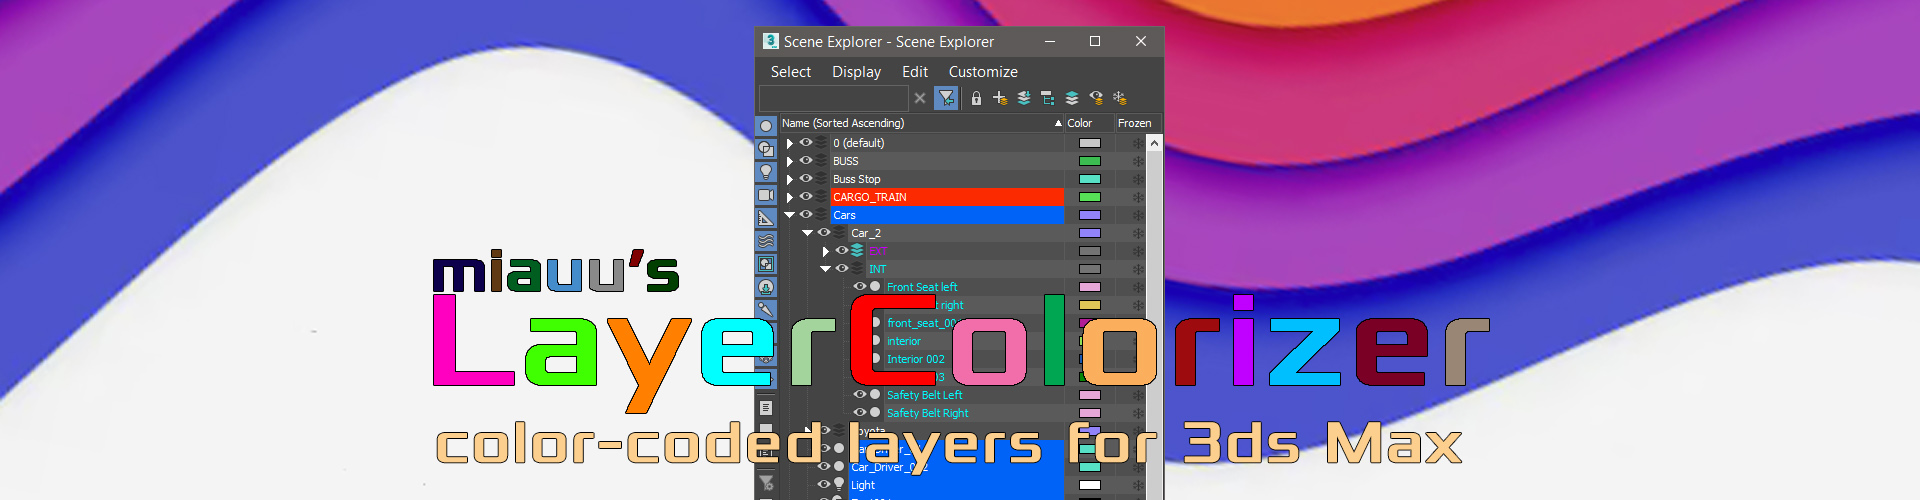Hide the BUSS layer via eye icon
Image resolution: width=1920 pixels, height=500 pixels.
pos(806,161)
